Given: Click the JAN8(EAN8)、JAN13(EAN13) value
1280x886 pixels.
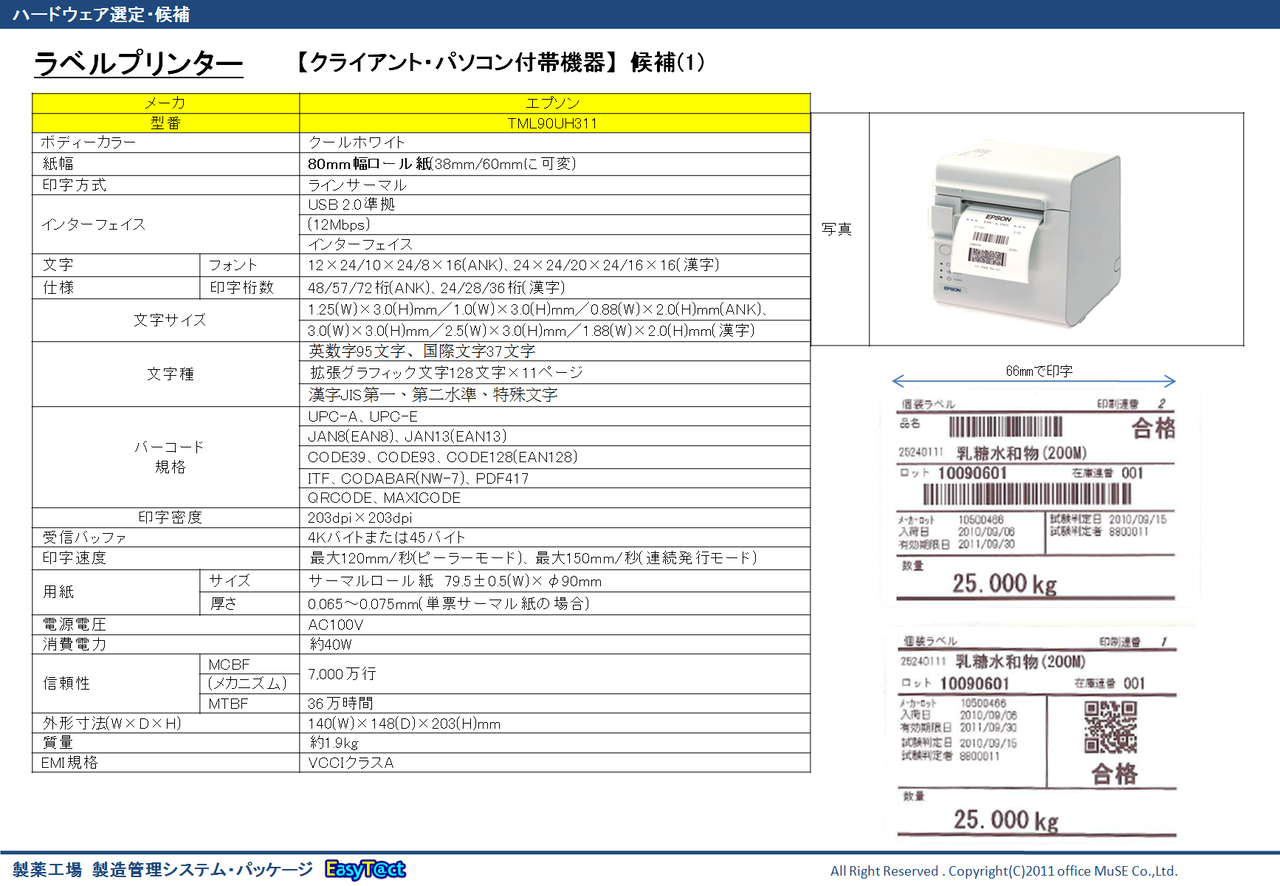Looking at the screenshot, I should click(407, 436).
